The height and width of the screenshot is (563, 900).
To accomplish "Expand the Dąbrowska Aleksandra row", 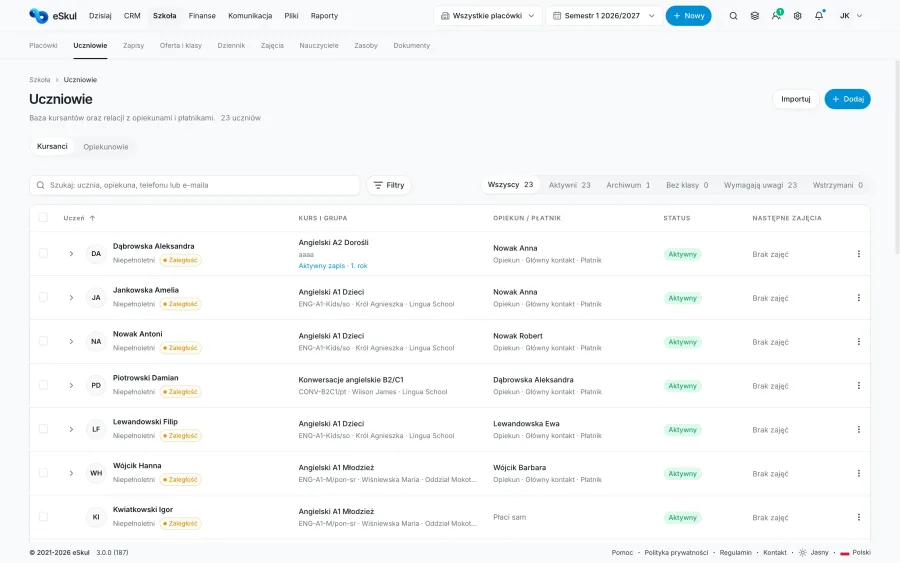I will pos(71,254).
